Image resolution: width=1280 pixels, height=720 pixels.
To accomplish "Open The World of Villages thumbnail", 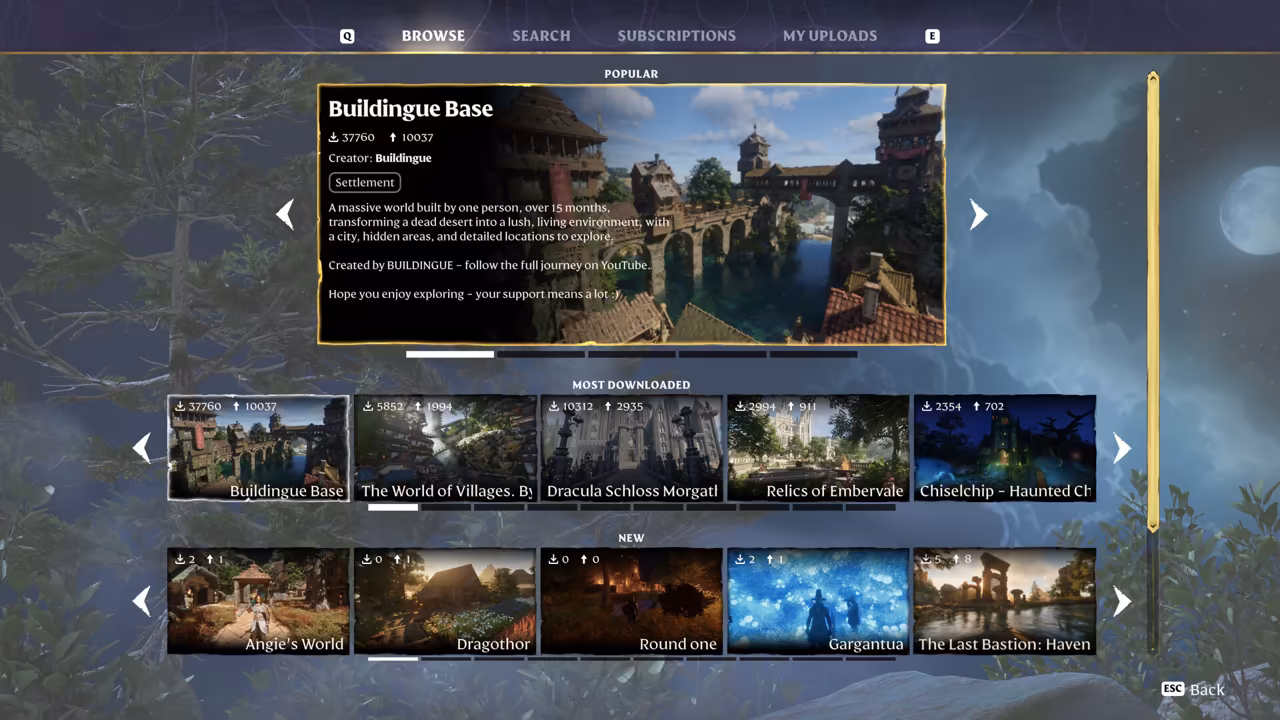I will (x=445, y=448).
